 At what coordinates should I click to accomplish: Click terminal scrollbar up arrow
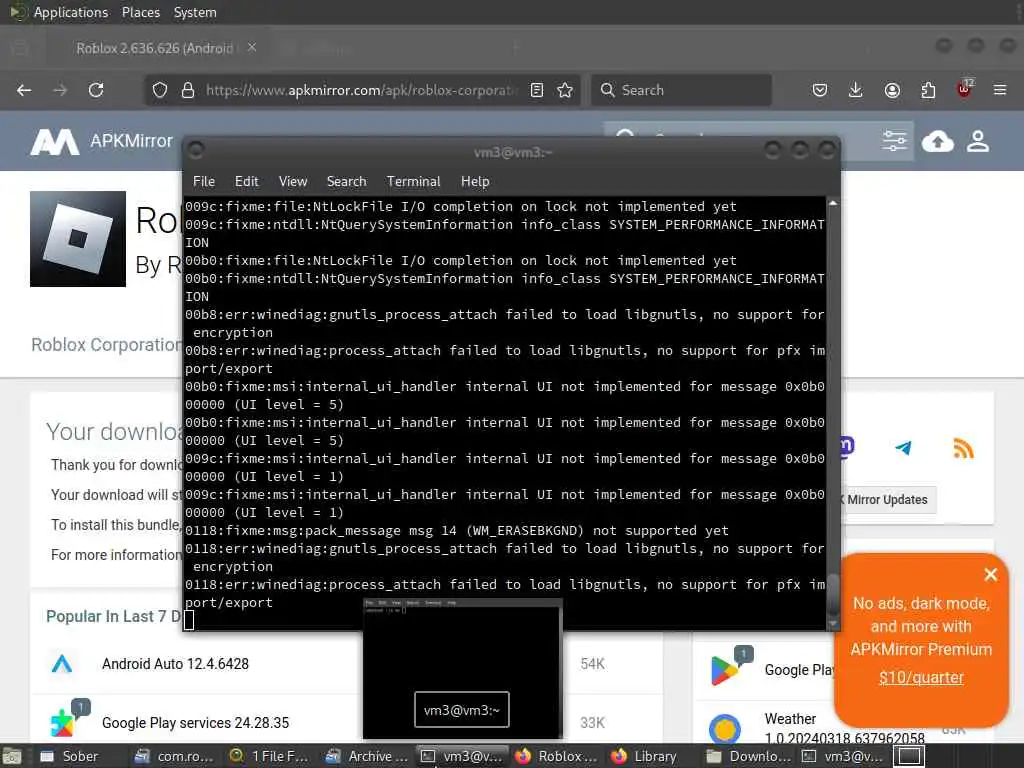(x=833, y=203)
